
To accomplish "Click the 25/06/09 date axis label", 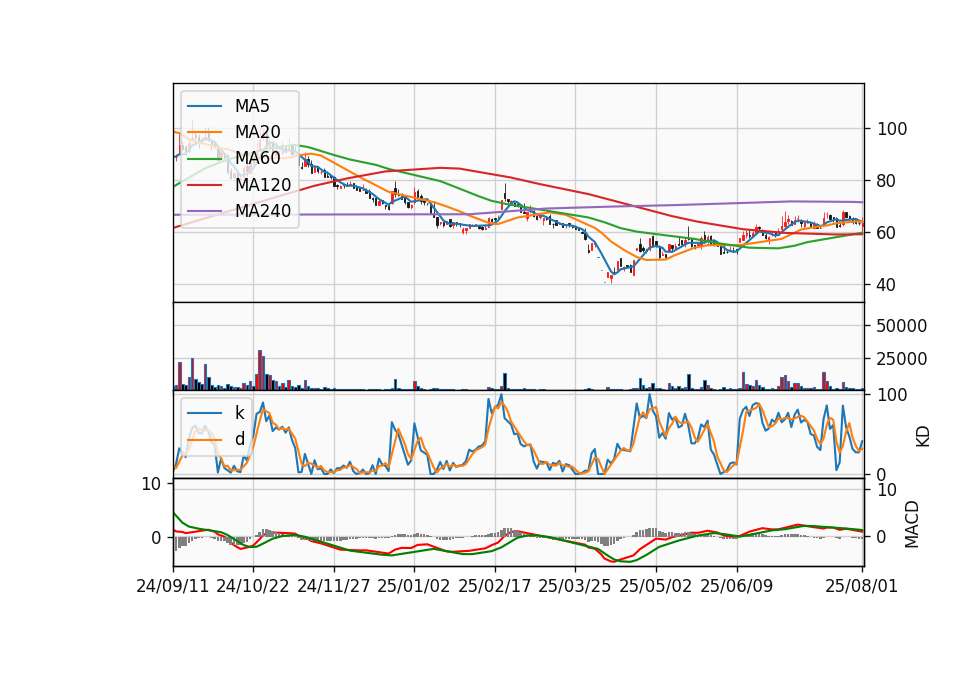I will [737, 586].
